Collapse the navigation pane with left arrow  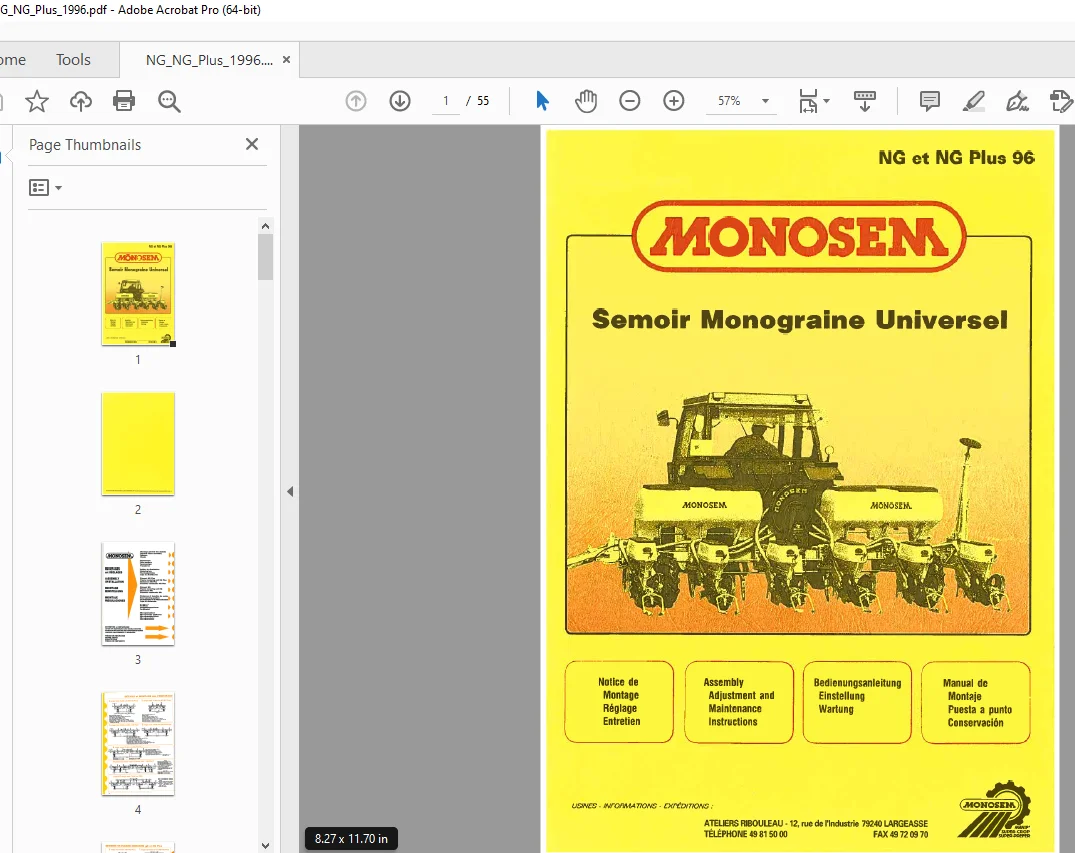[x=290, y=492]
